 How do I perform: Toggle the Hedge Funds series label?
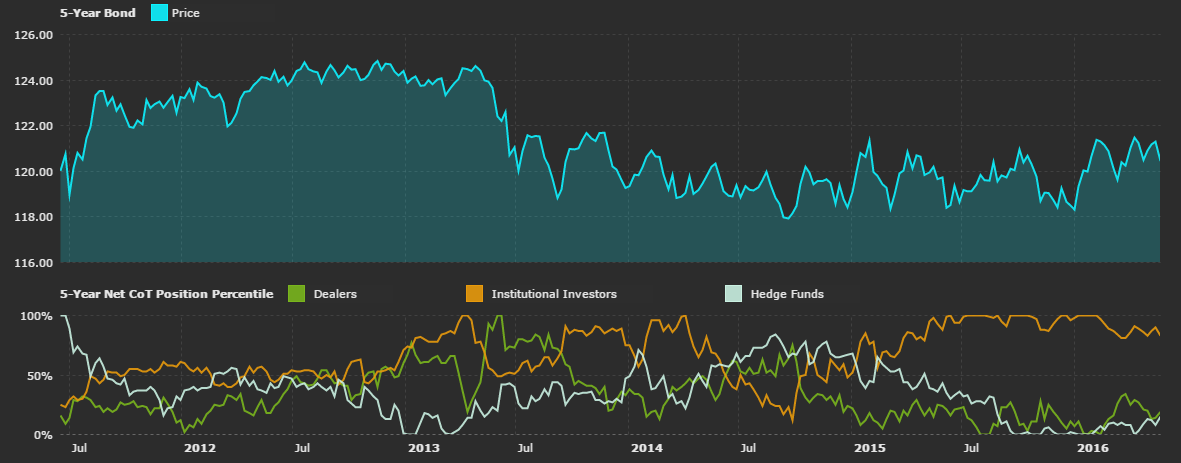(x=787, y=294)
